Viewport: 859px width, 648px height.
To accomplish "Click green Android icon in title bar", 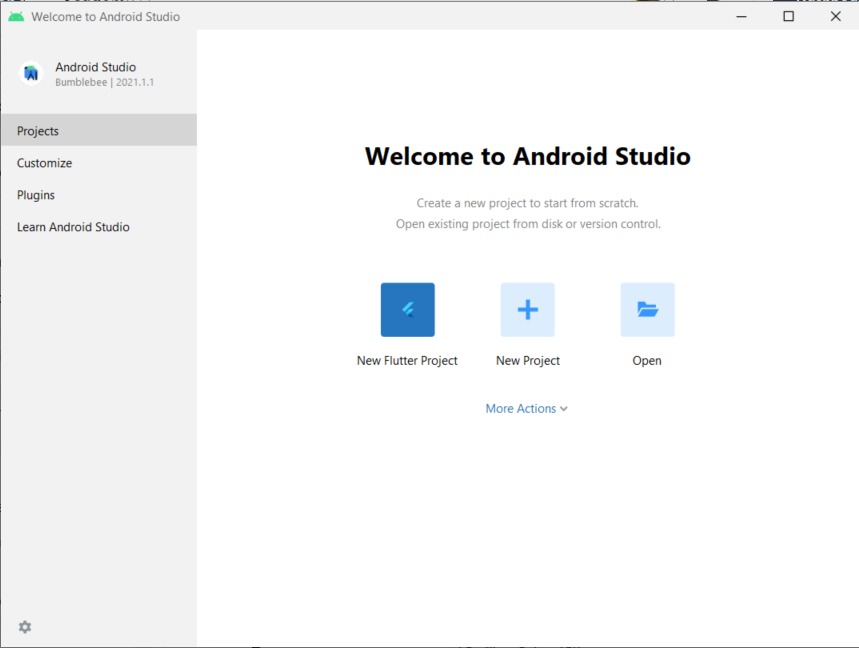I will [16, 16].
